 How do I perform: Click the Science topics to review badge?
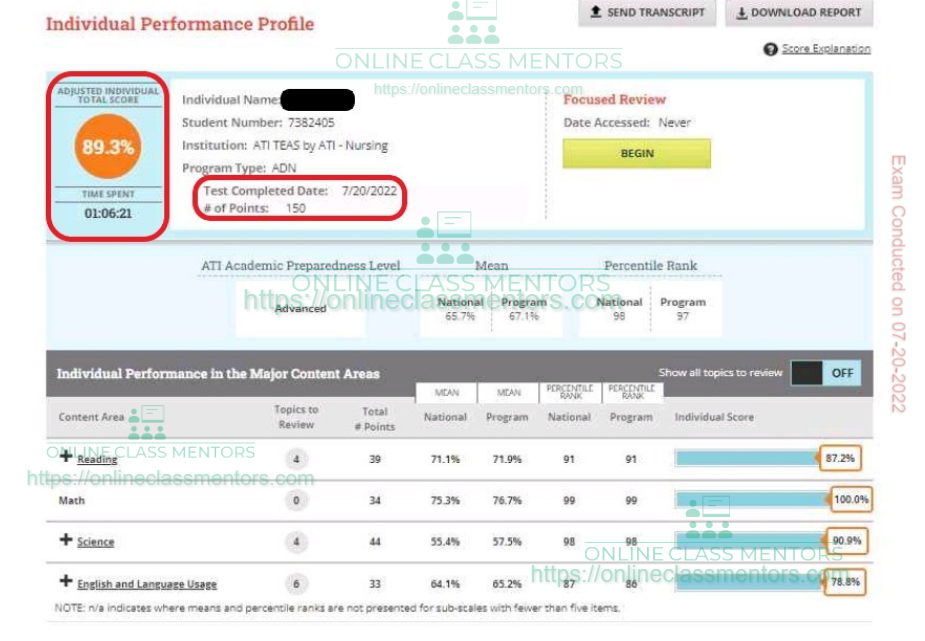296,542
